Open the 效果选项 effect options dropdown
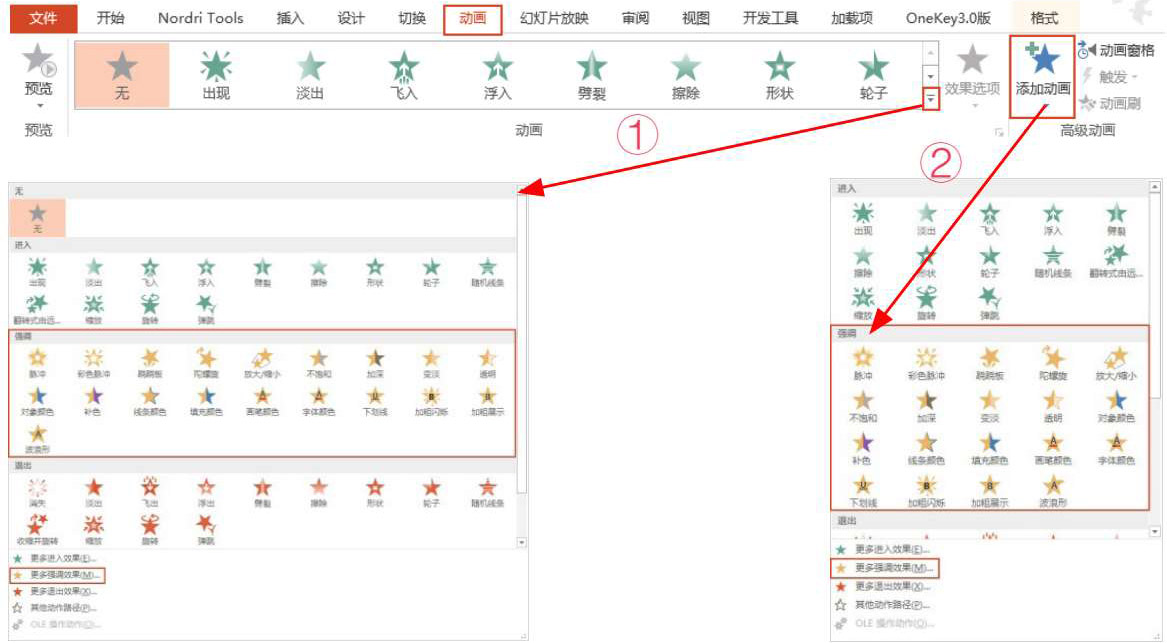Viewport: 1167px width, 643px height. click(x=971, y=77)
